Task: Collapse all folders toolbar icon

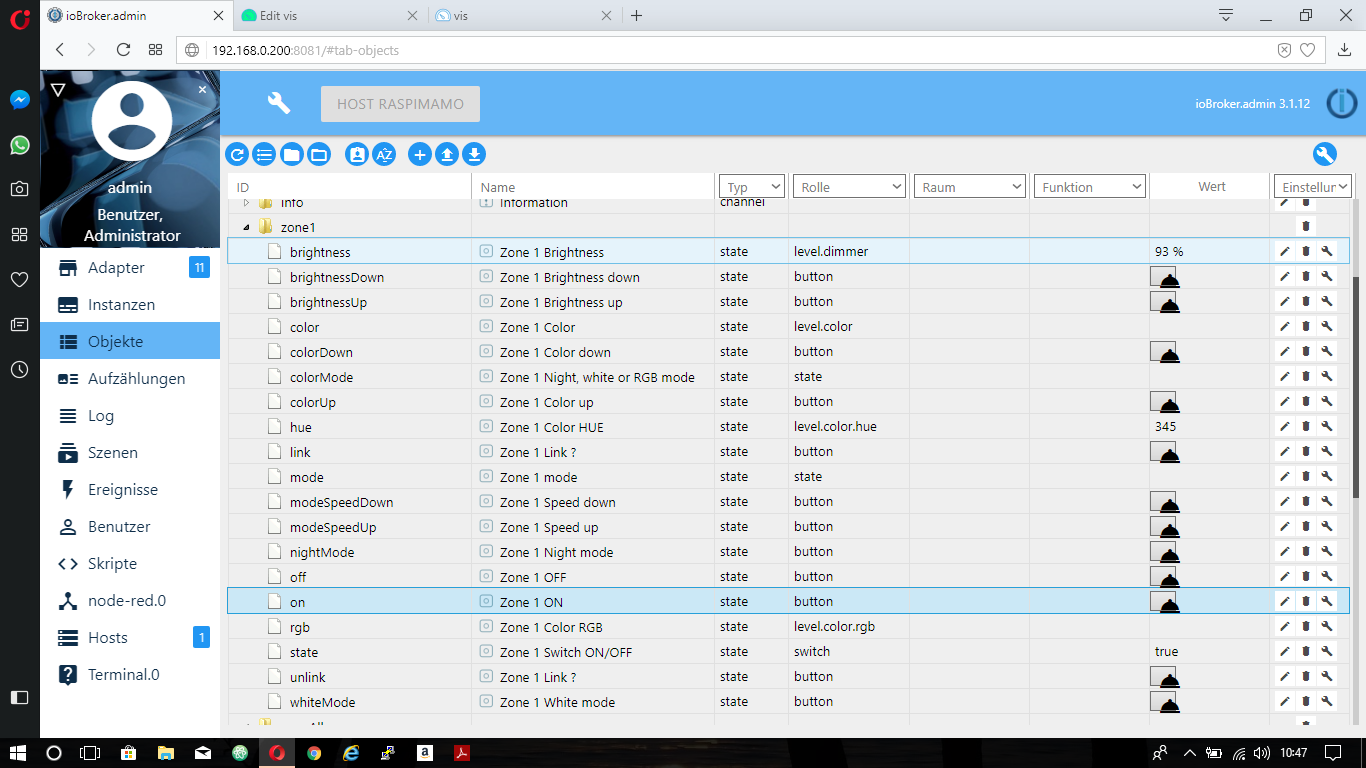Action: 291,154
